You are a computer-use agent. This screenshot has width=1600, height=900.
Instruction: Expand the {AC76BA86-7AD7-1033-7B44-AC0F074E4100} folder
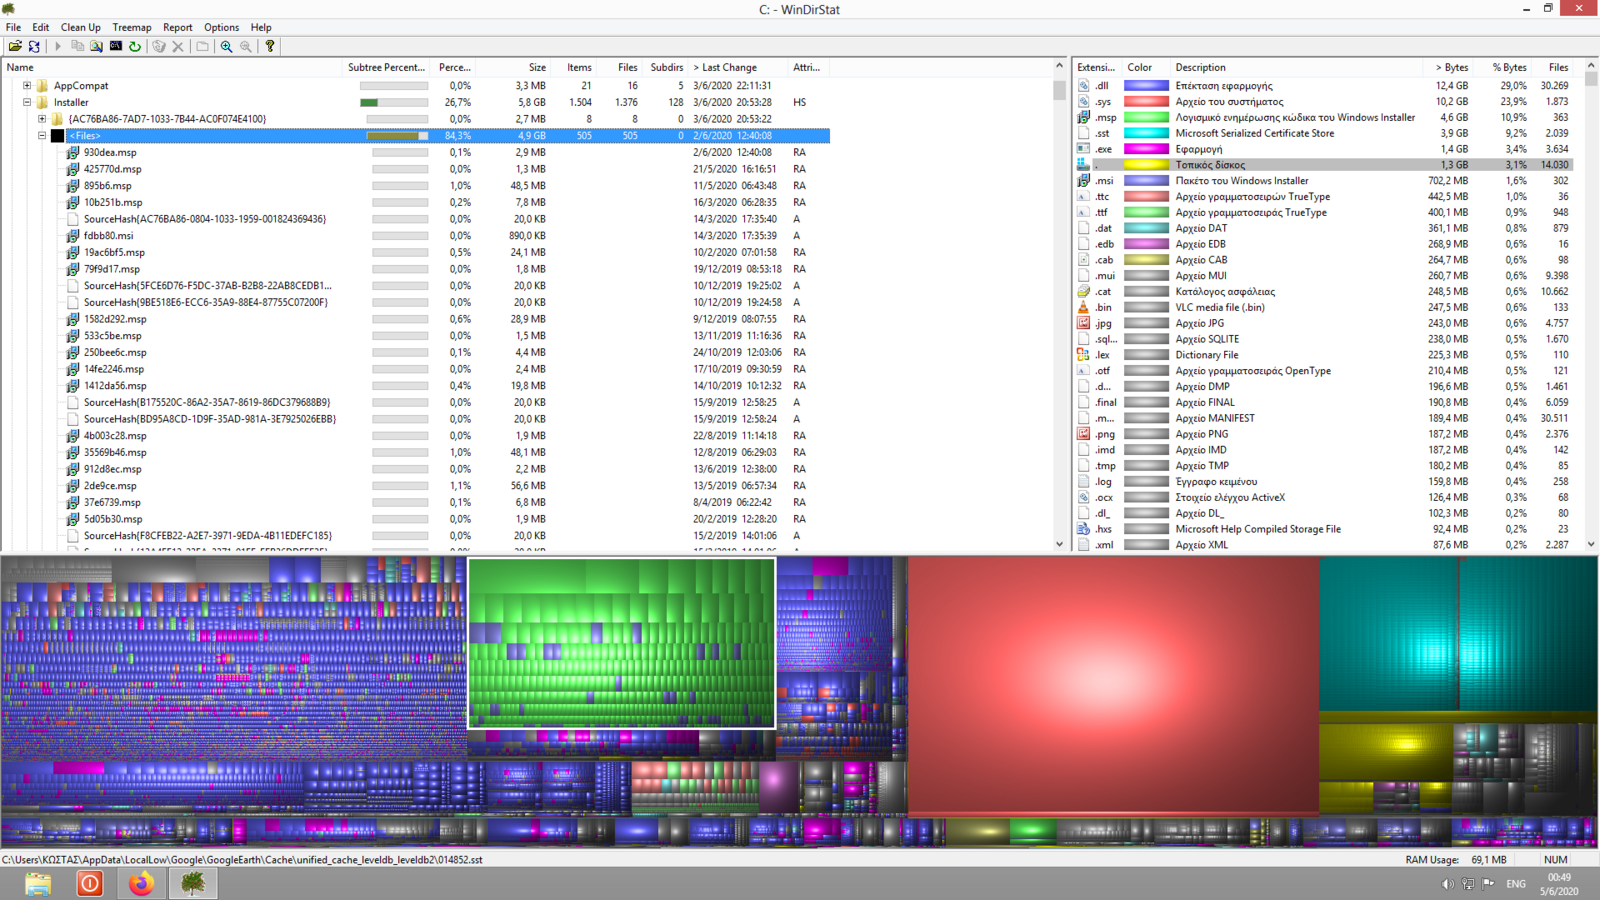42,119
